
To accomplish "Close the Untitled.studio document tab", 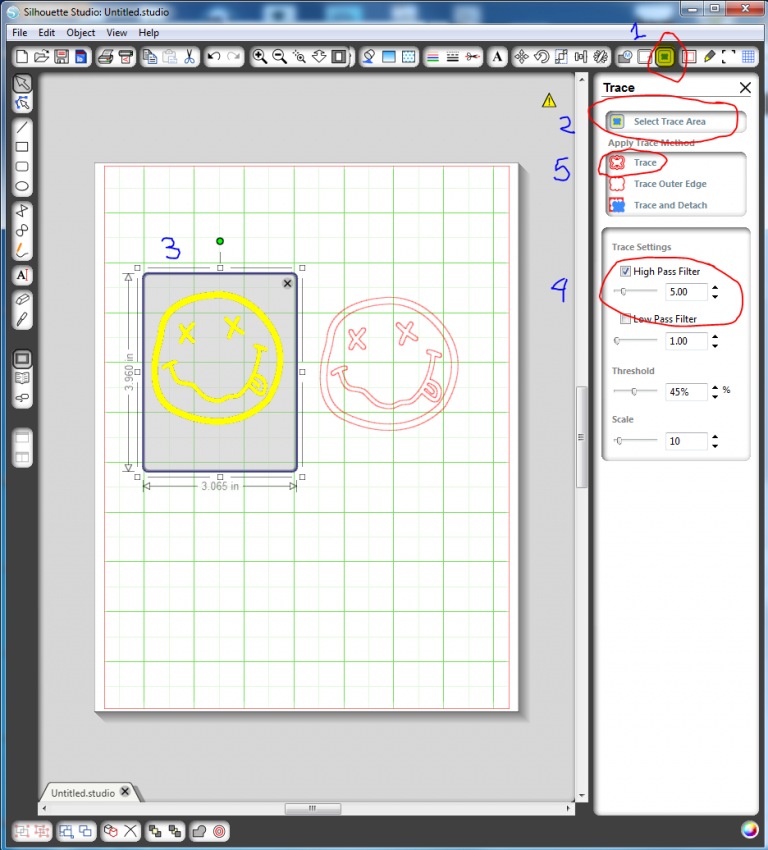I will point(125,791).
